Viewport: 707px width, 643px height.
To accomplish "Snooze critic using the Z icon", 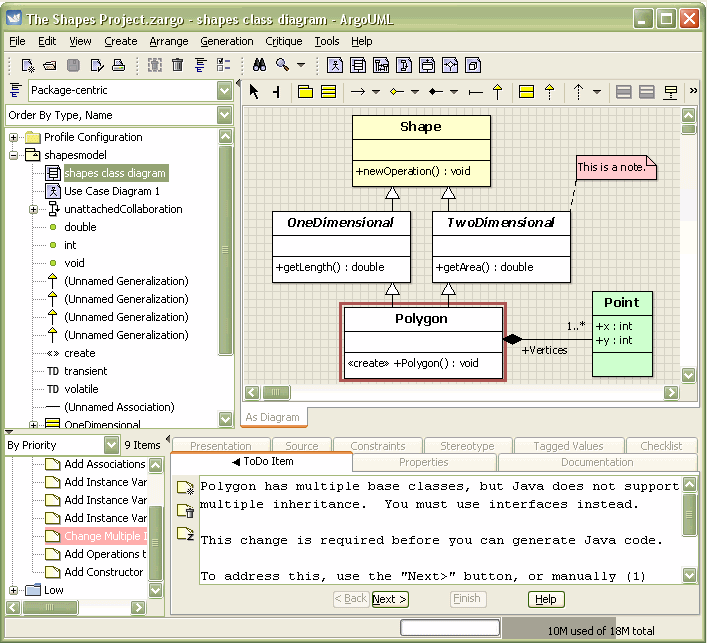I will click(186, 535).
